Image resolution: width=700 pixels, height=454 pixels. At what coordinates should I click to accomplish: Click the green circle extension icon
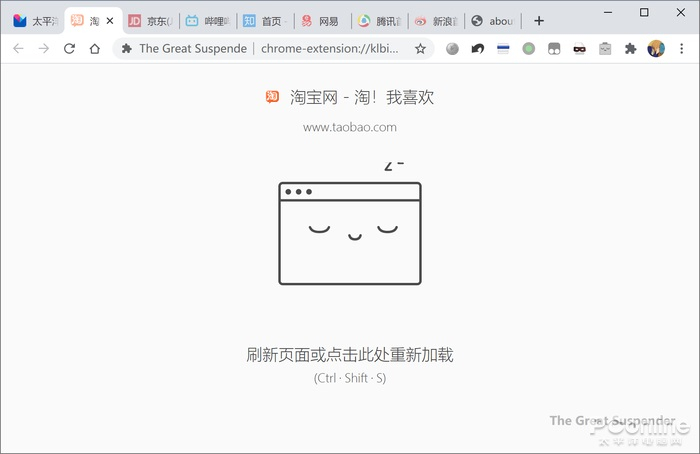[529, 48]
